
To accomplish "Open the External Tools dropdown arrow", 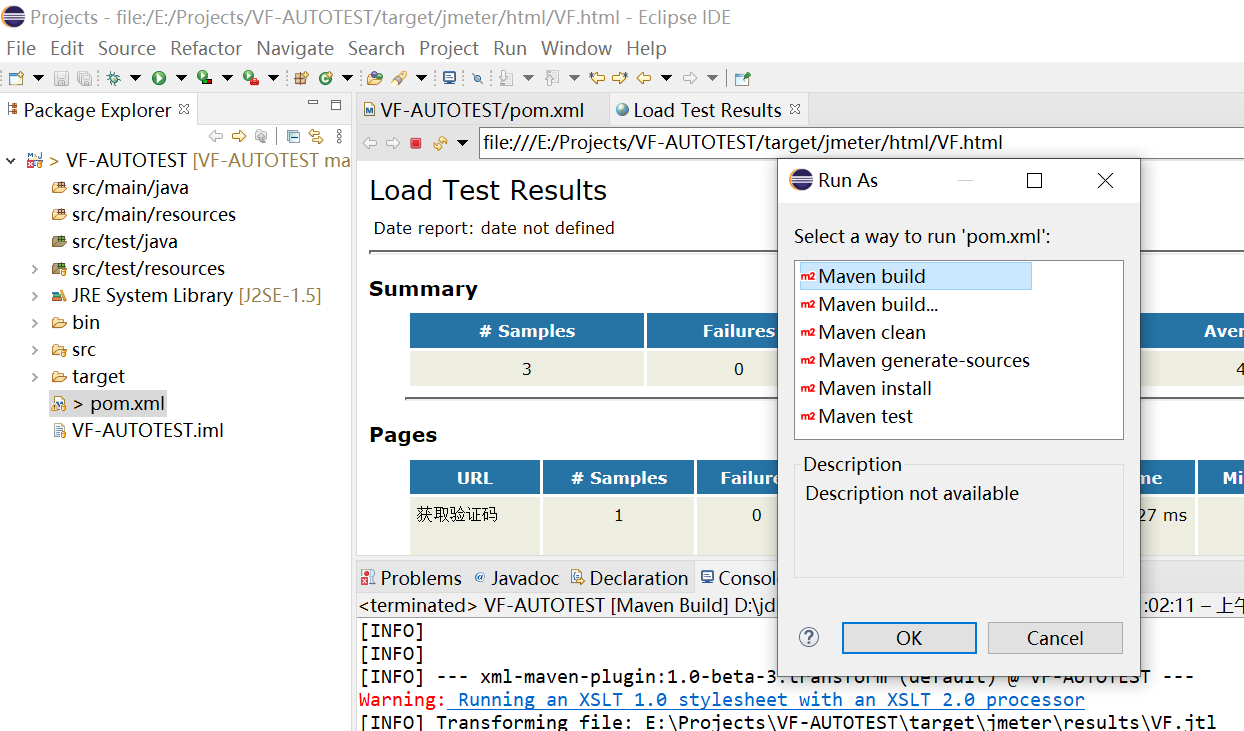I will [x=273, y=78].
